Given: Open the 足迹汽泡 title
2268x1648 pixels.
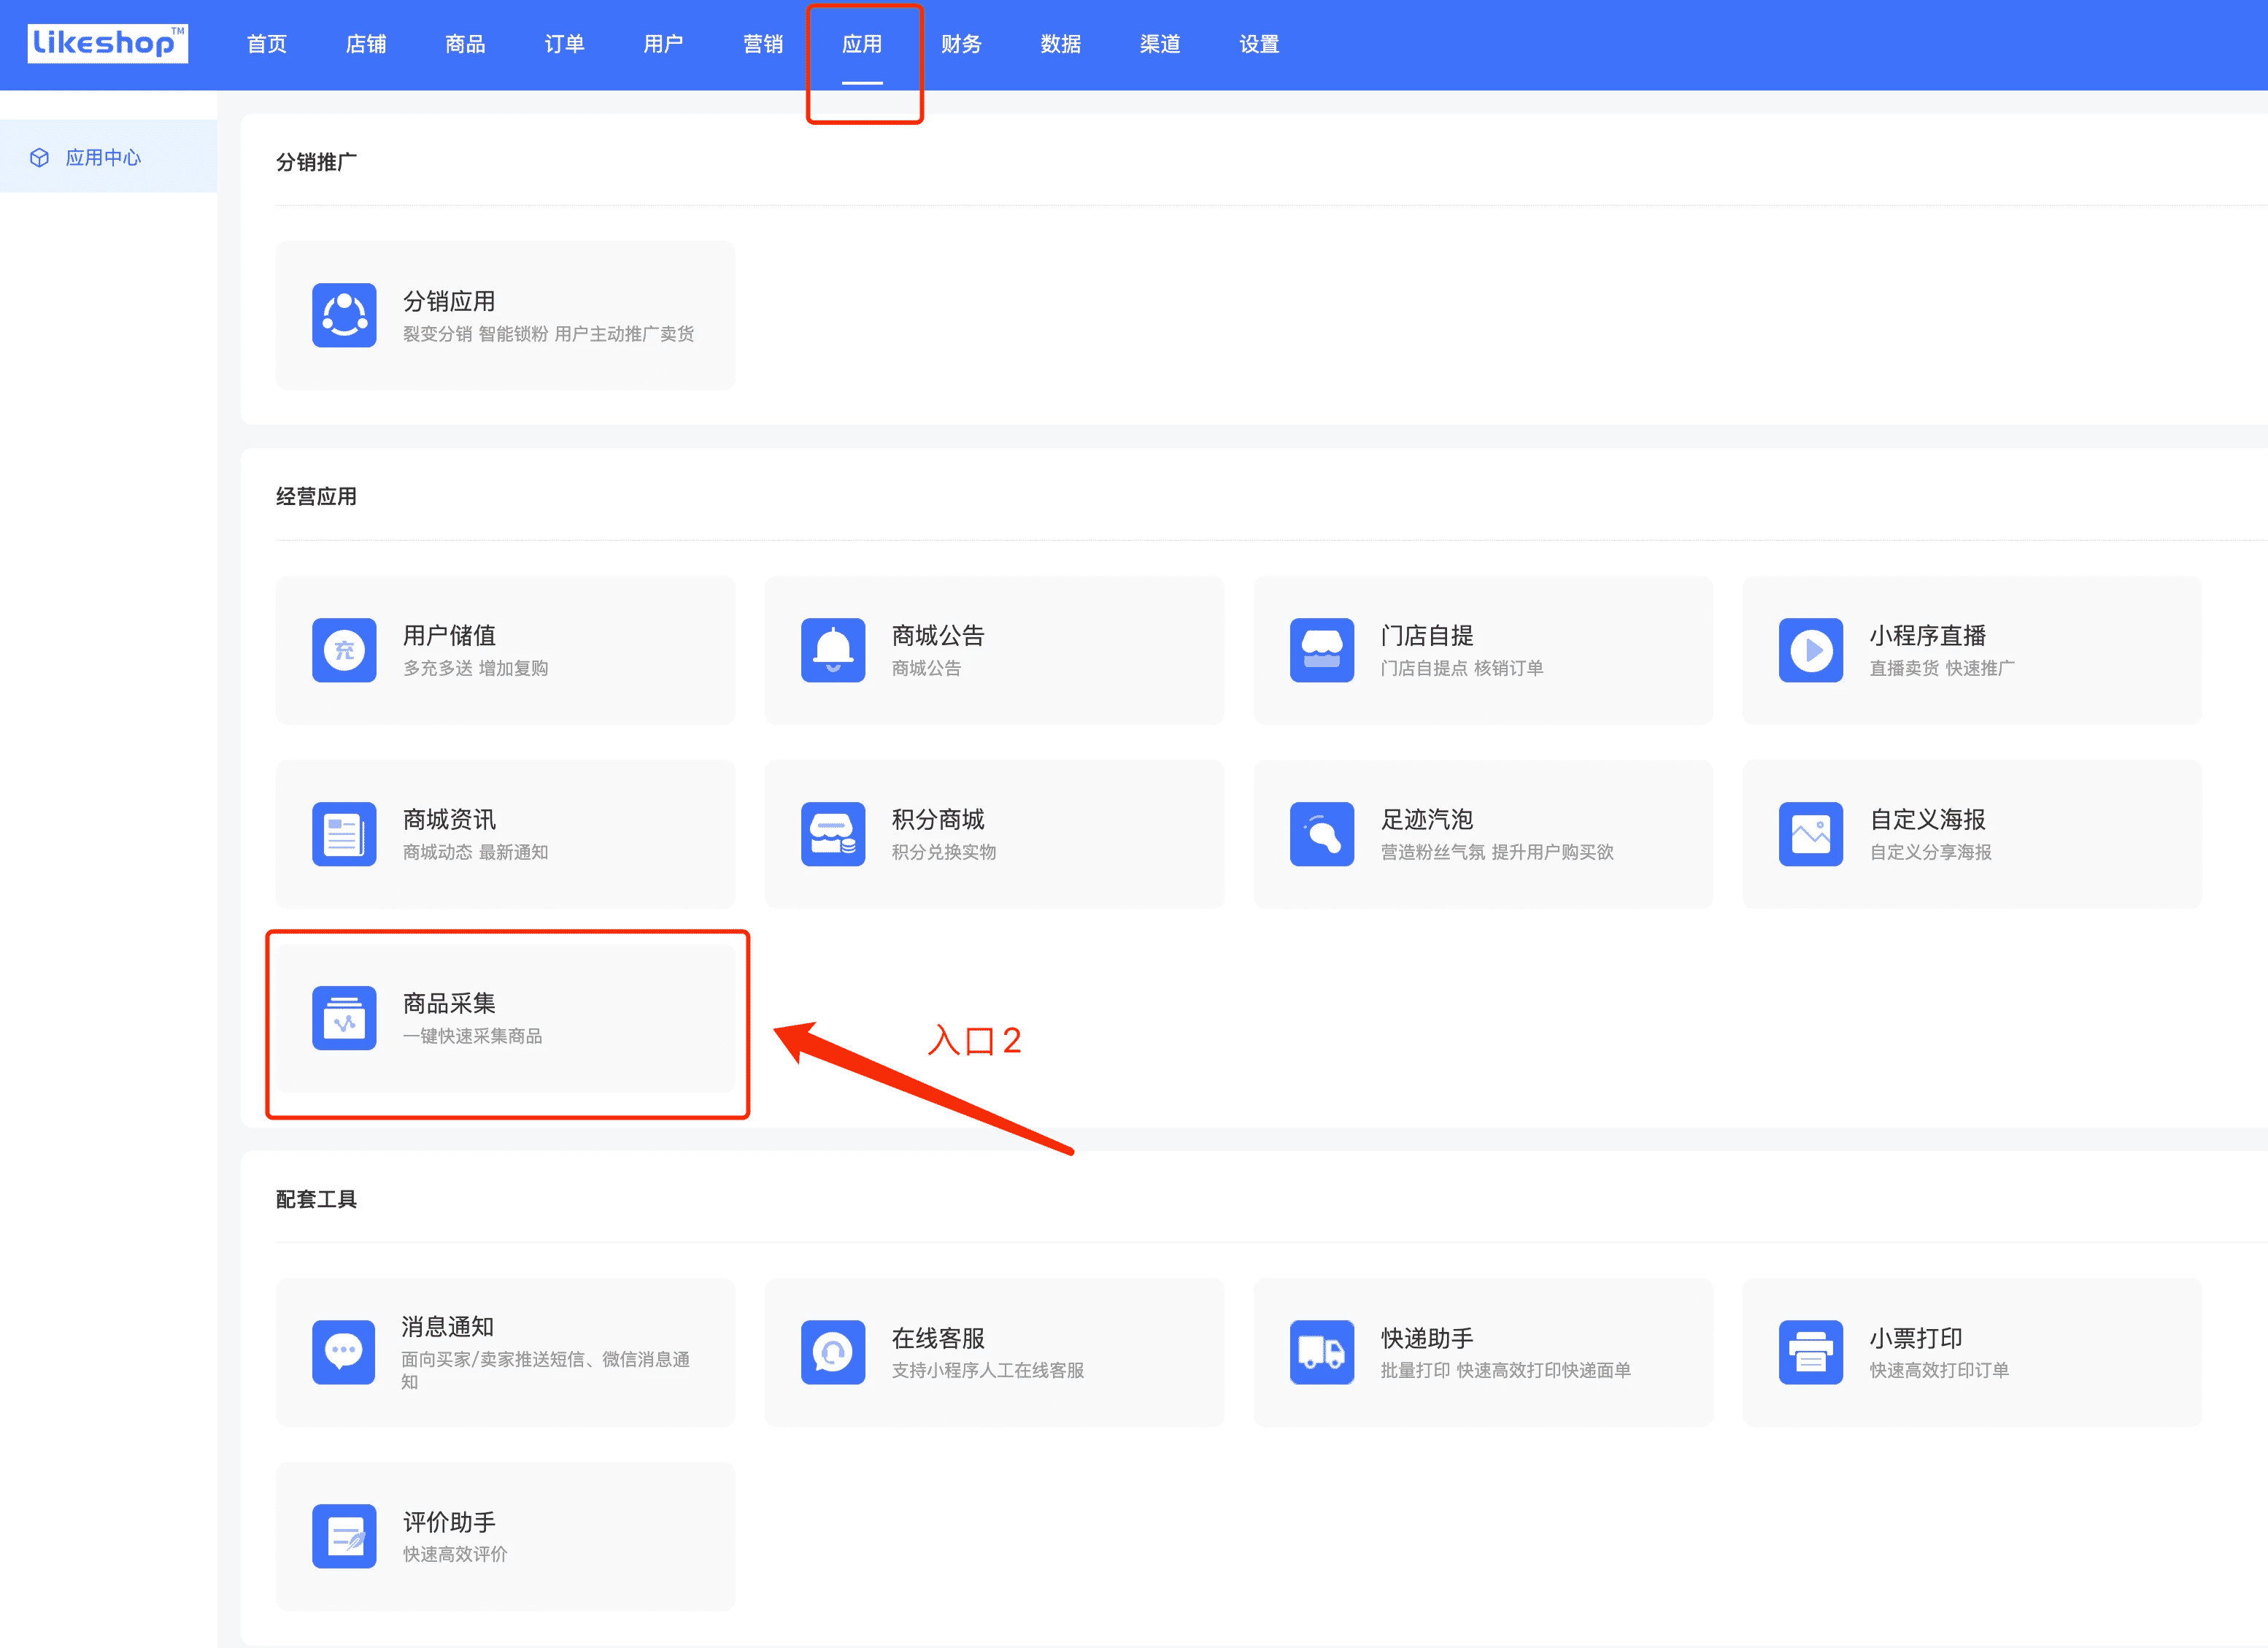Looking at the screenshot, I should click(1427, 819).
